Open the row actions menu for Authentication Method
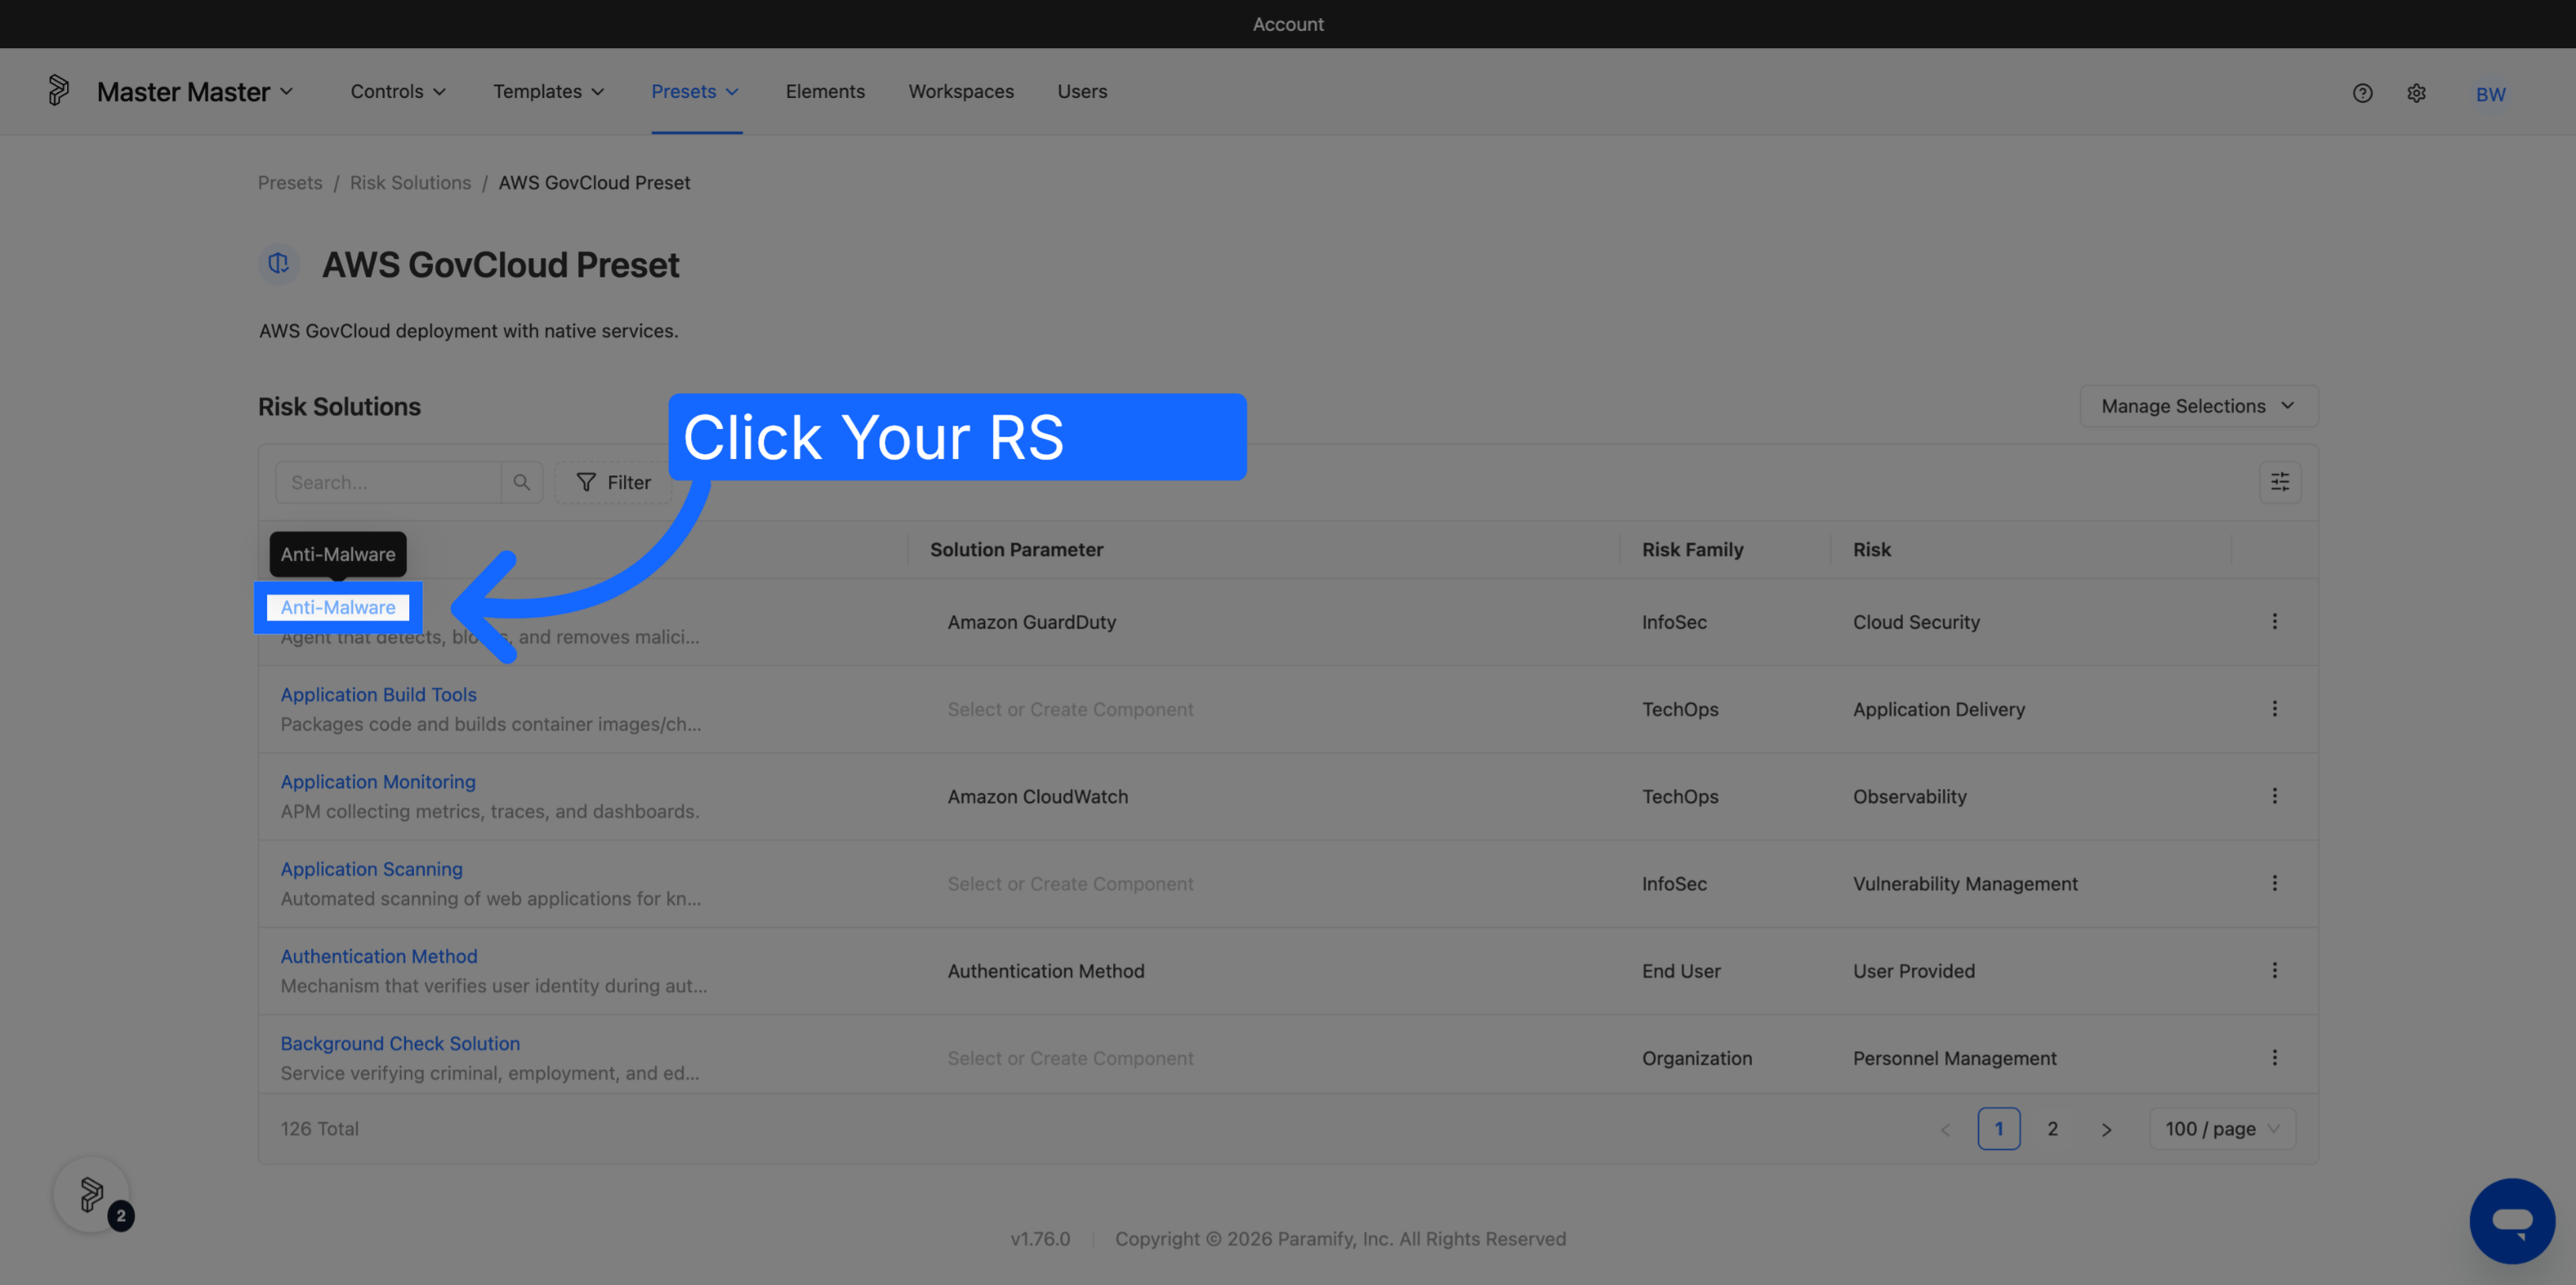 coord(2274,970)
